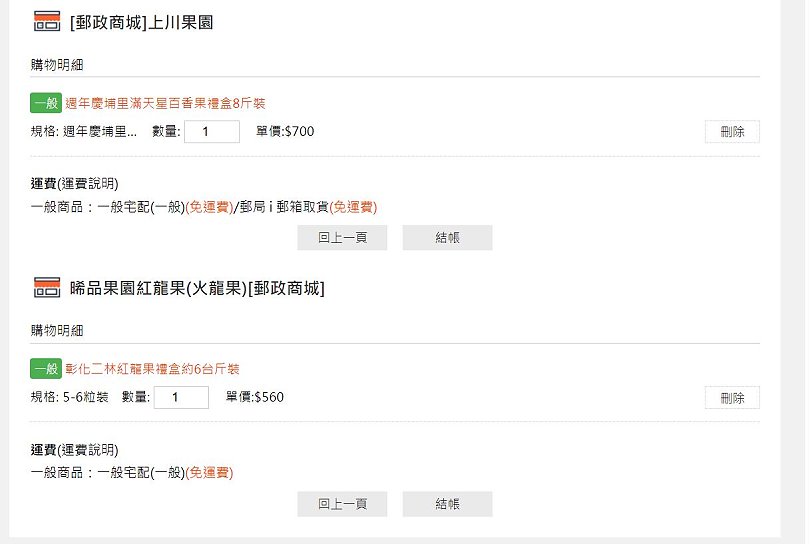Focus the quantity field for 百香果禮盒
This screenshot has width=810, height=544.
click(x=211, y=131)
